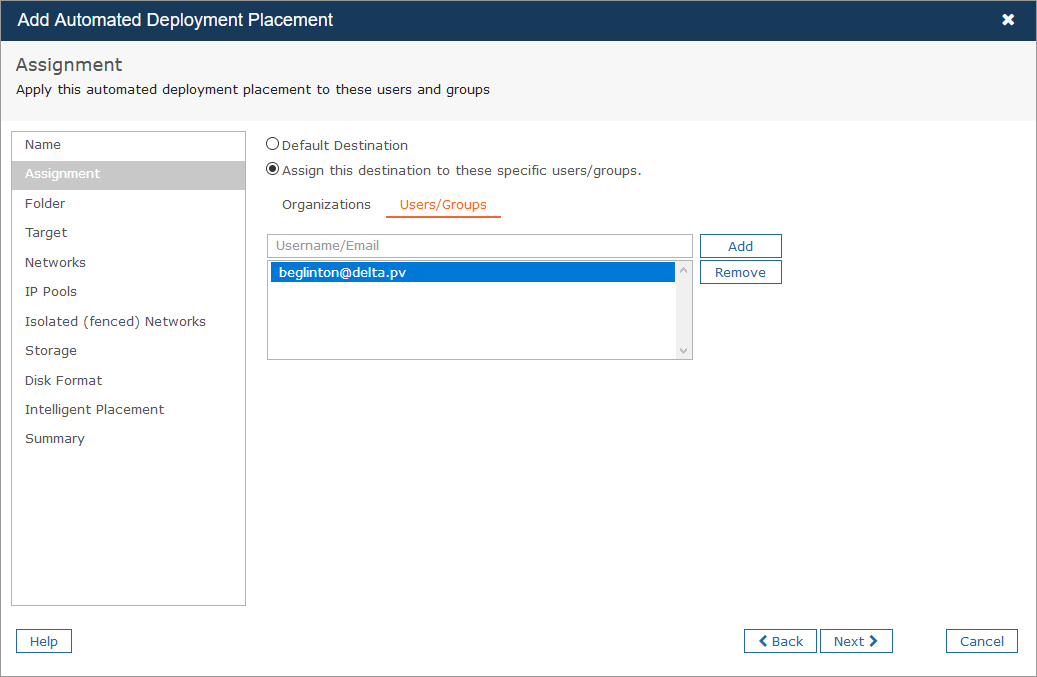Close the Add Automated Deployment Placement dialog

(1008, 20)
